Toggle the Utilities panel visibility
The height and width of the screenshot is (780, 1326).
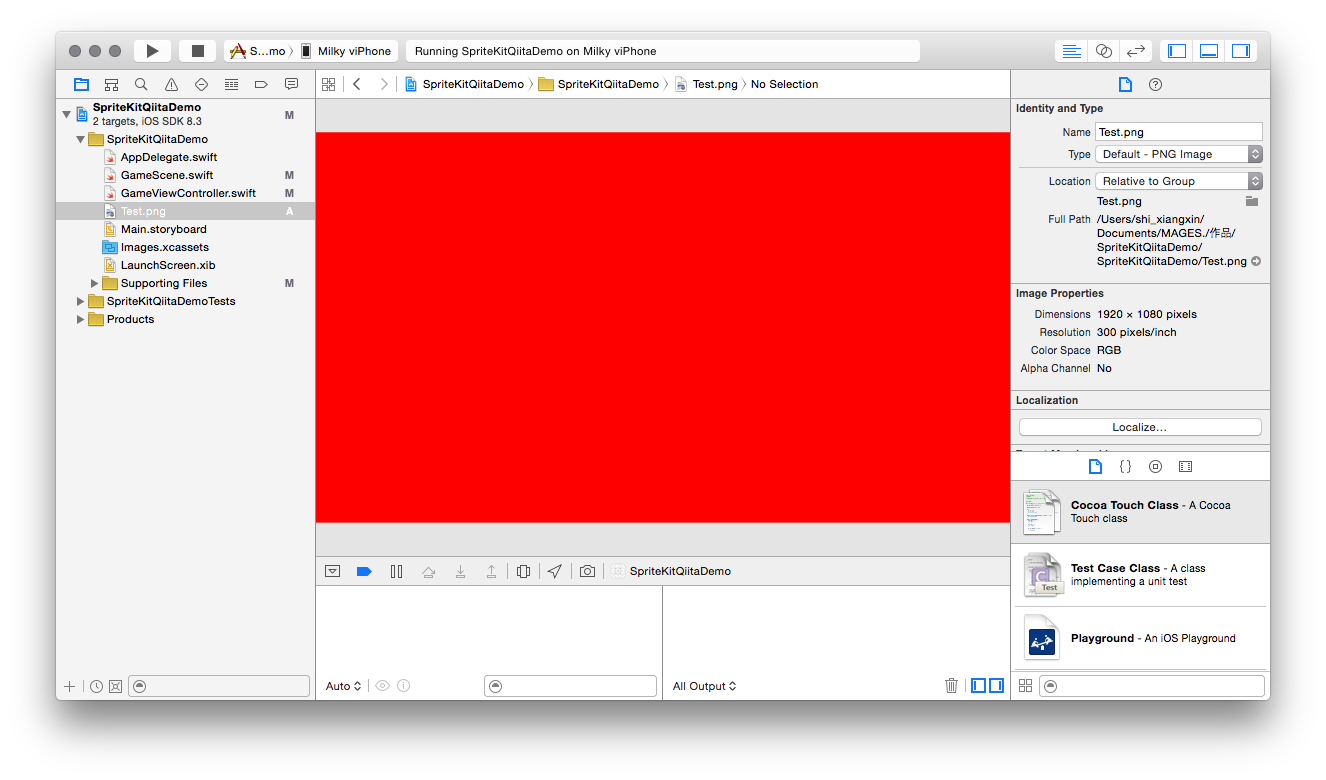click(1241, 51)
